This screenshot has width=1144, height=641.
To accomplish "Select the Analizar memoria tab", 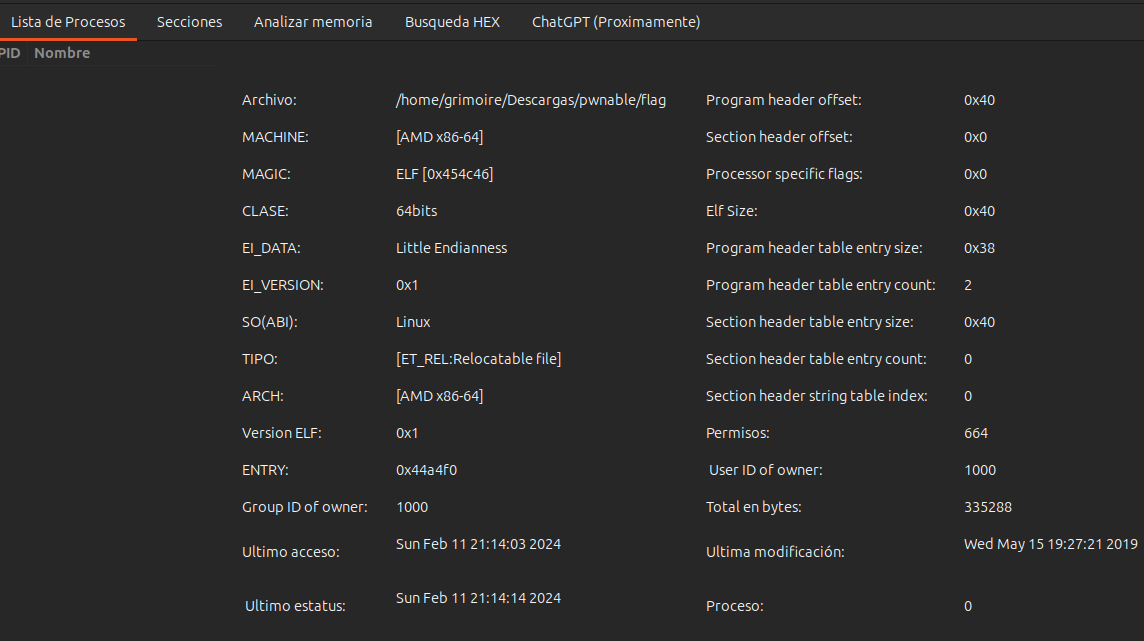I will (x=313, y=22).
